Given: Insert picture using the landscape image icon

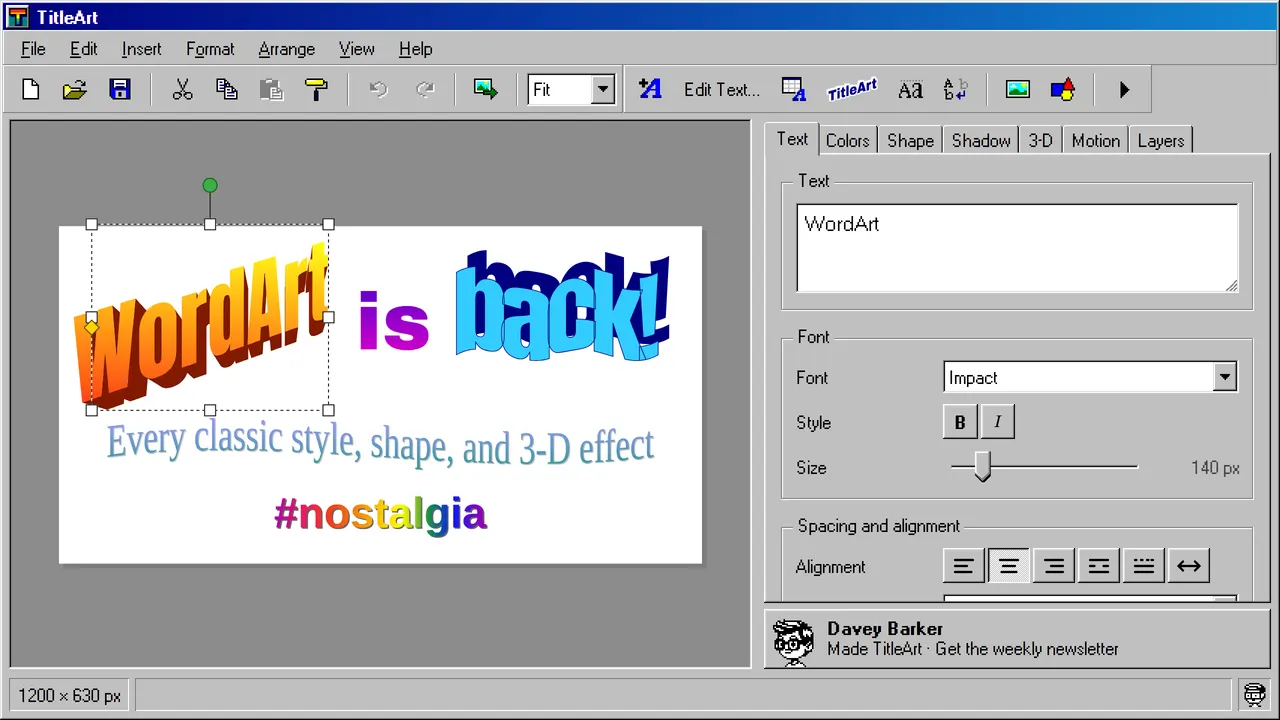Looking at the screenshot, I should (x=1018, y=90).
